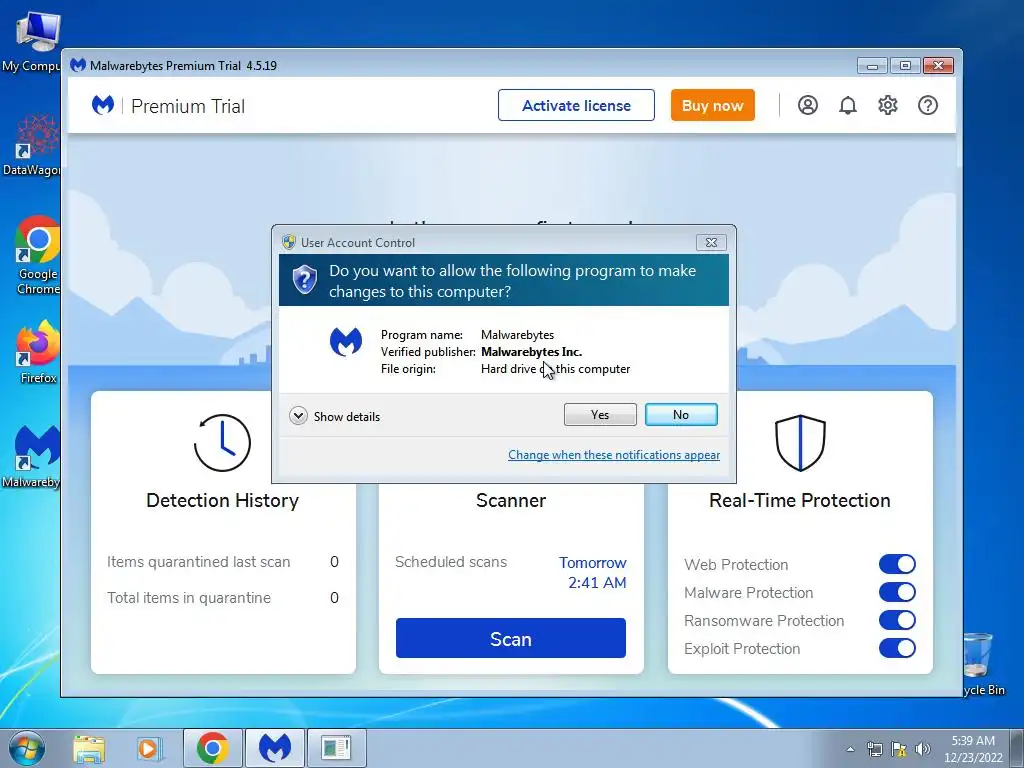This screenshot has height=768, width=1024.
Task: Click the taskbar clock showing 5:39 AM
Action: click(973, 749)
